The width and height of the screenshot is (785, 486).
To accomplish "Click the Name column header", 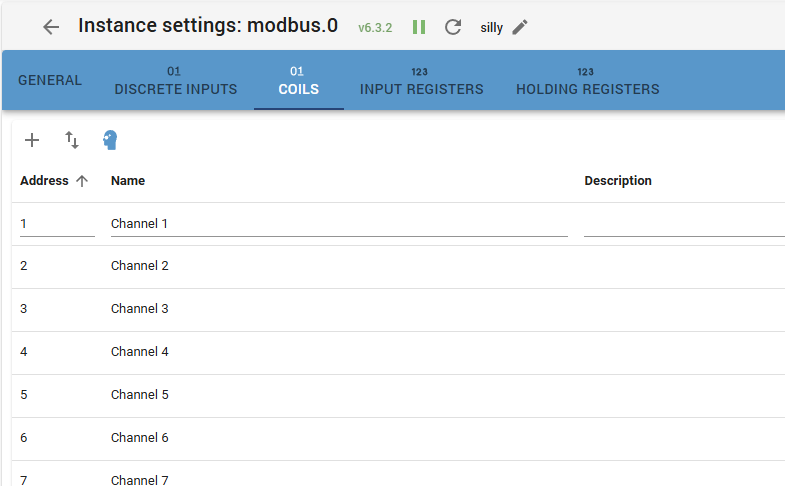I will 128,181.
